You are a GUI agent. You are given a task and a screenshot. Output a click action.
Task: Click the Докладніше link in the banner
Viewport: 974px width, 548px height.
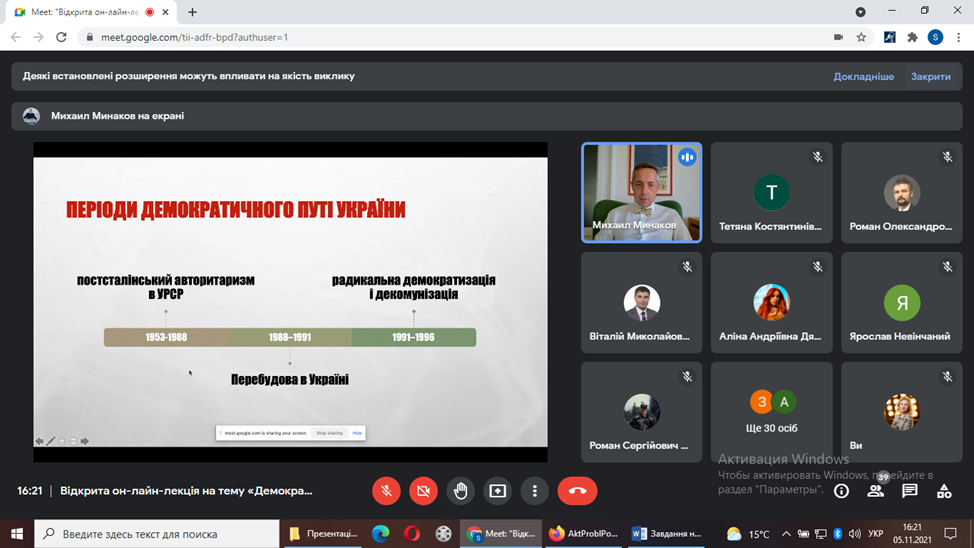pos(863,76)
